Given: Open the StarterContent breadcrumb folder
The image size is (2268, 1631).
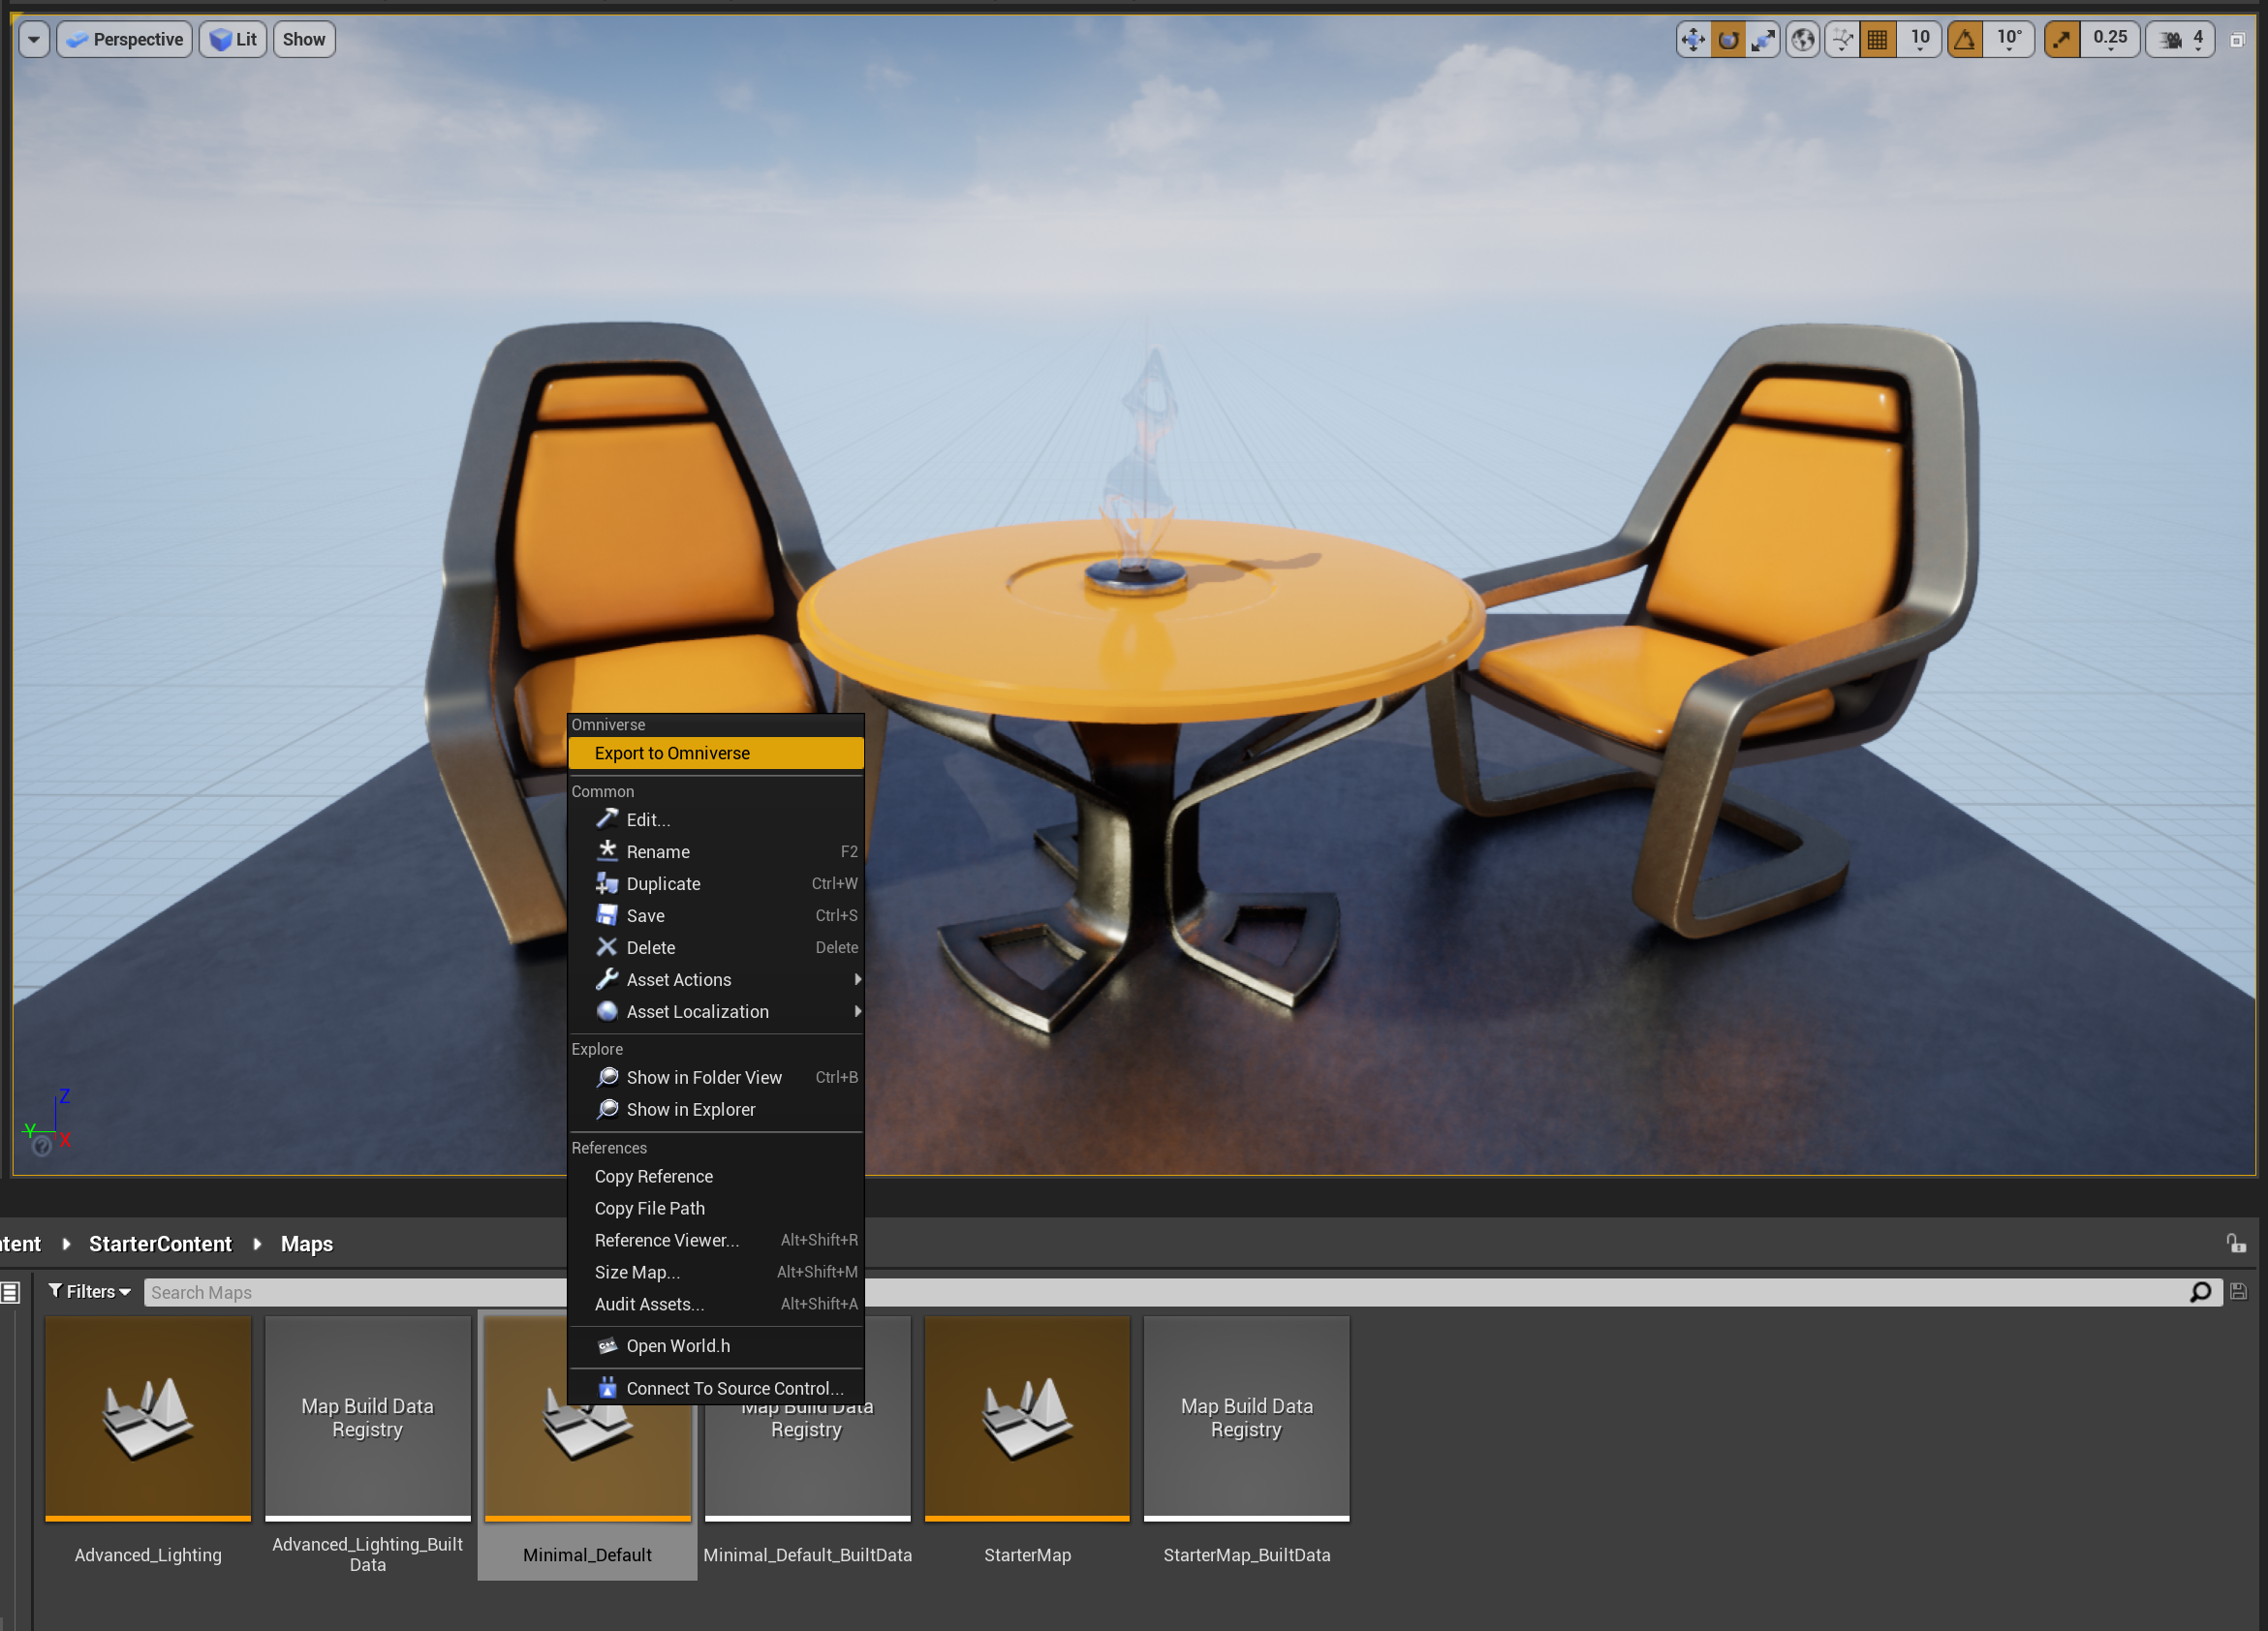Looking at the screenshot, I should (x=160, y=1244).
